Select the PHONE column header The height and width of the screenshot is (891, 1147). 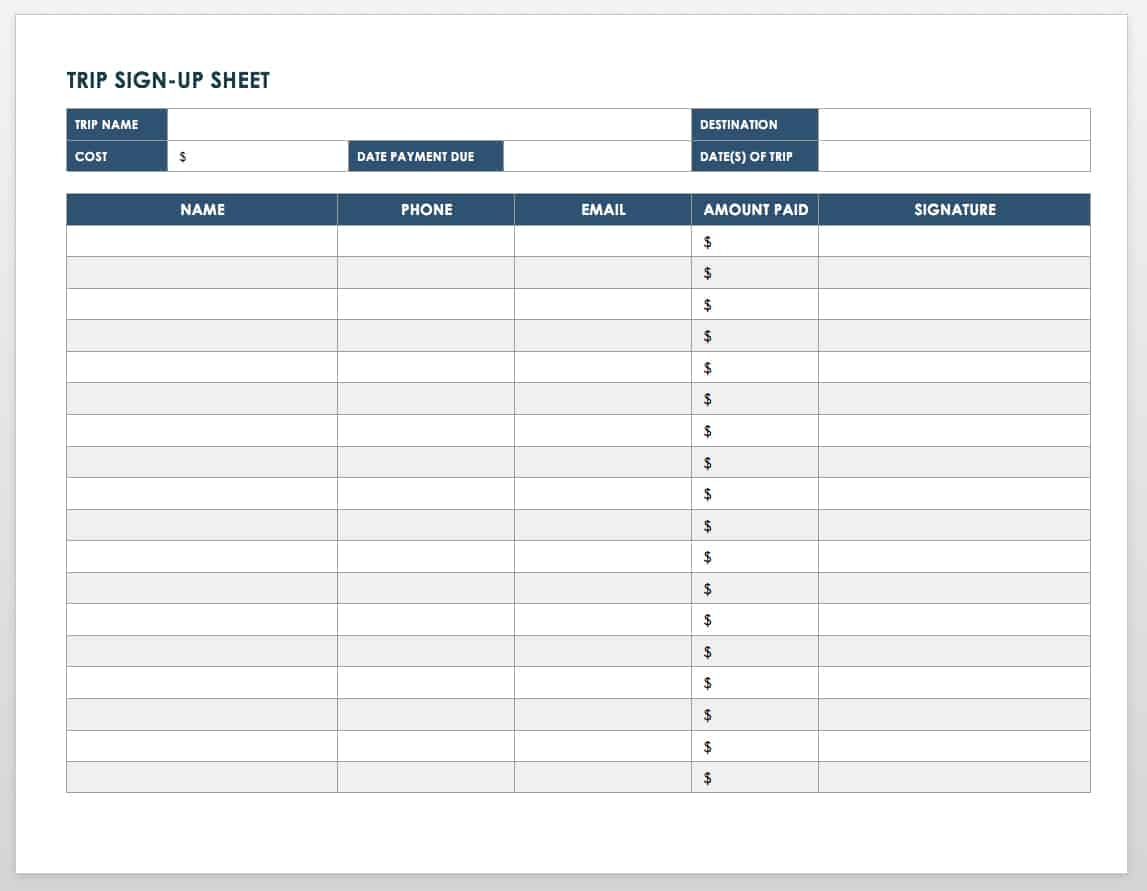(426, 210)
